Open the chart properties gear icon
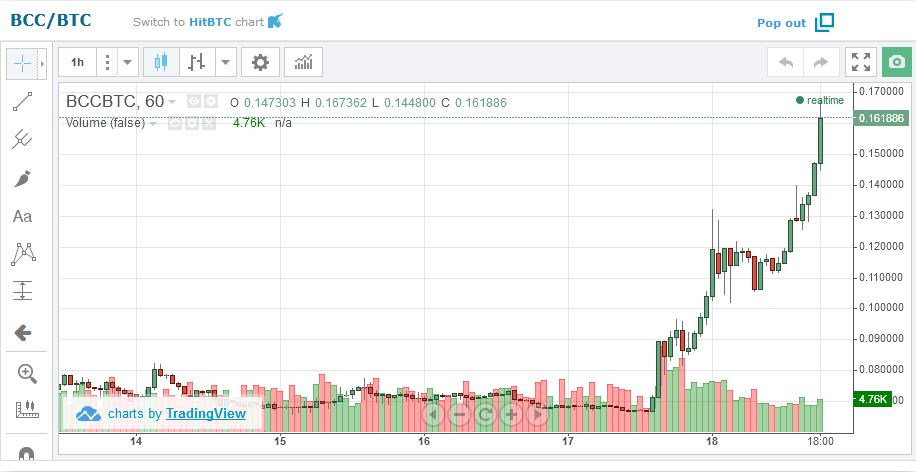 (x=260, y=62)
